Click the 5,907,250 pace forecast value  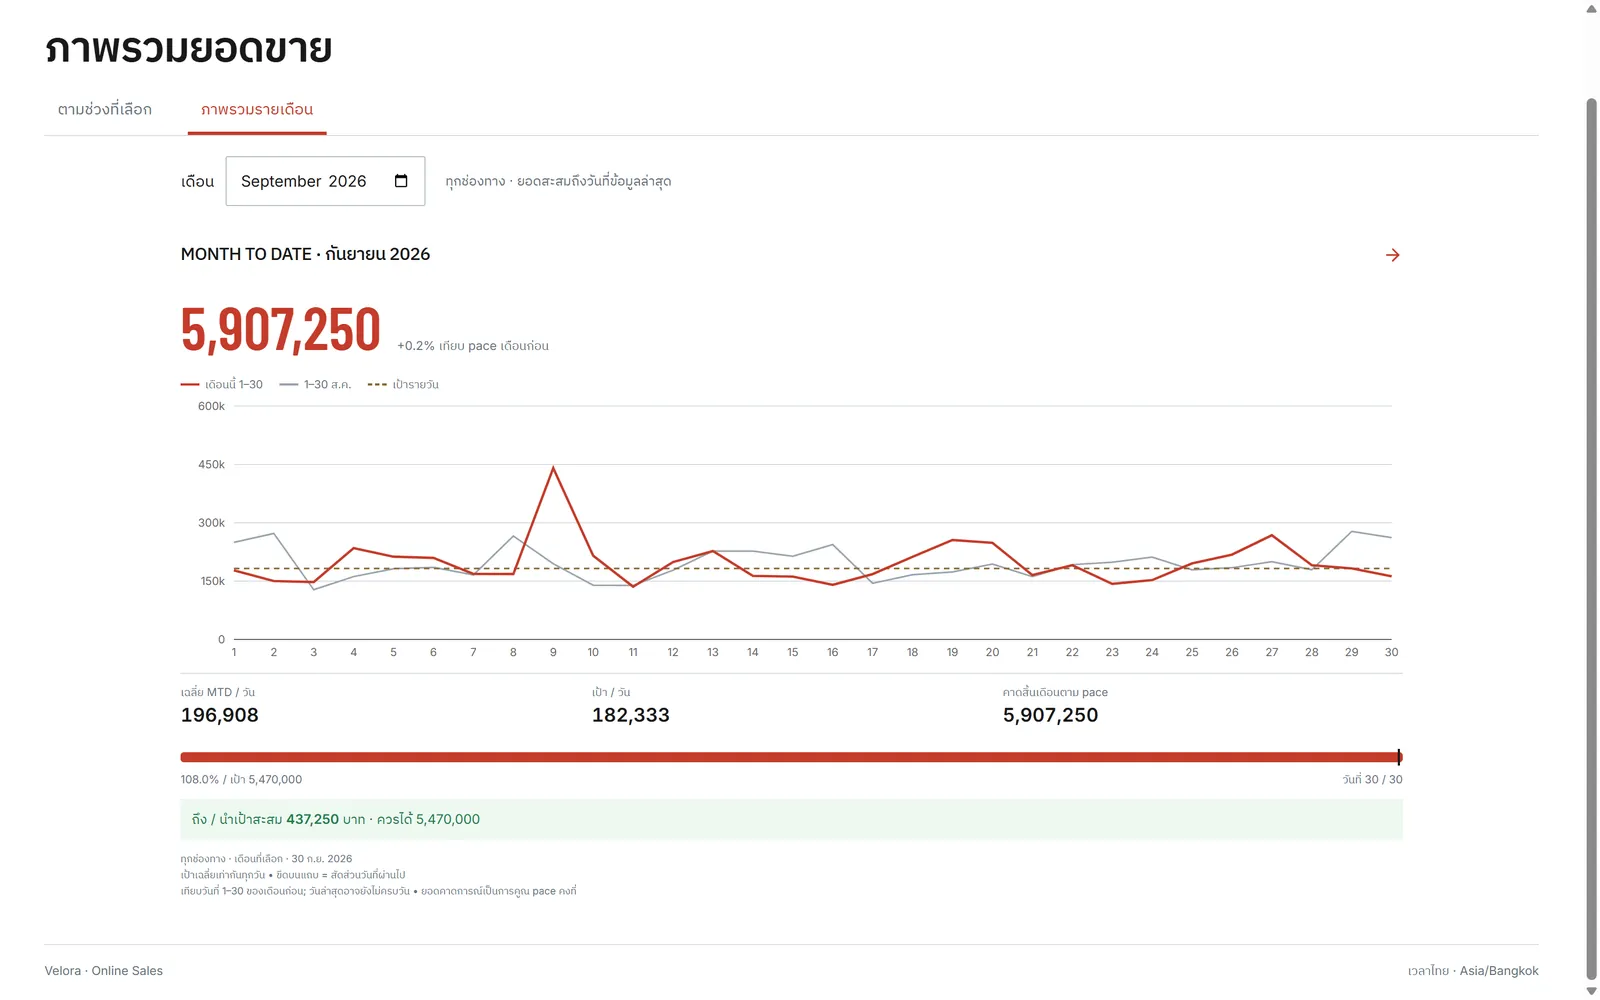point(1050,715)
